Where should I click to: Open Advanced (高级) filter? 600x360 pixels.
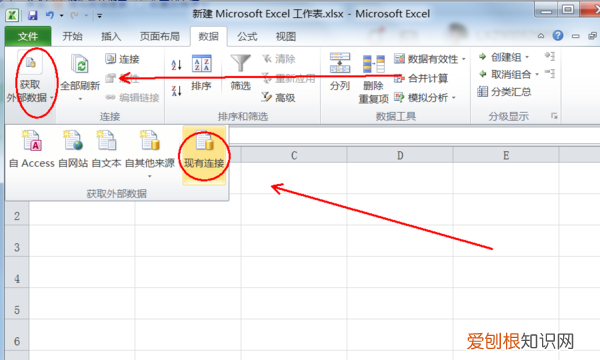(279, 98)
